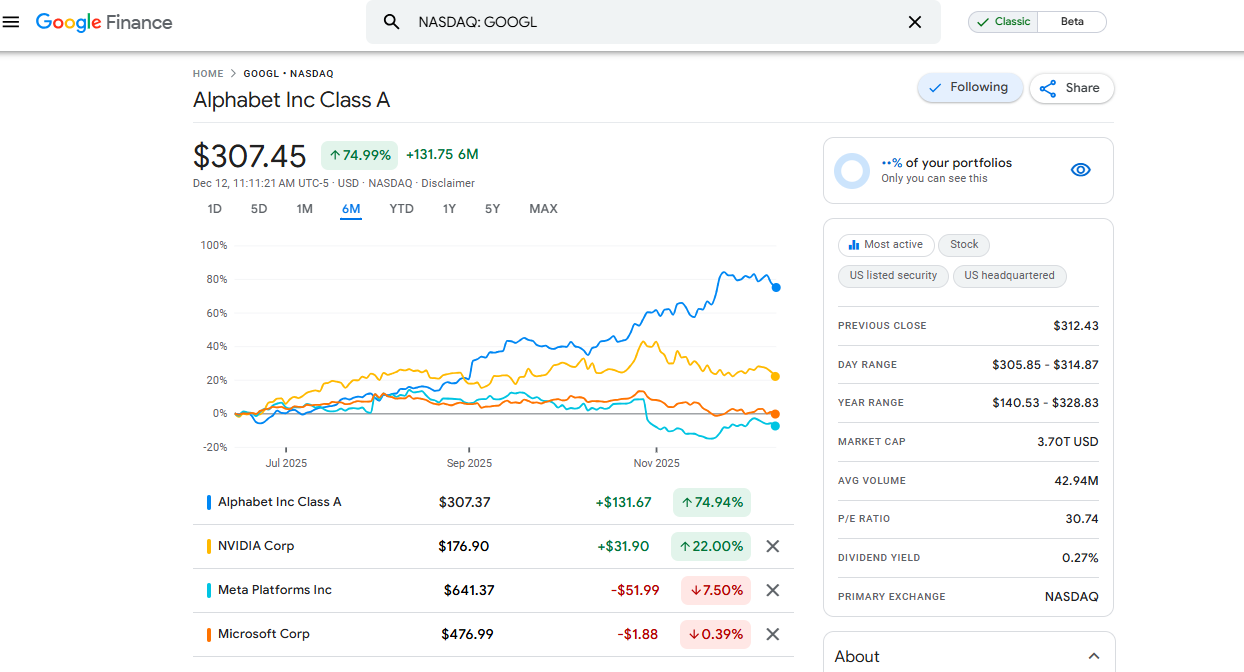Remove Microsoft Corp from comparison
Image resolution: width=1244 pixels, height=672 pixels.
(772, 634)
